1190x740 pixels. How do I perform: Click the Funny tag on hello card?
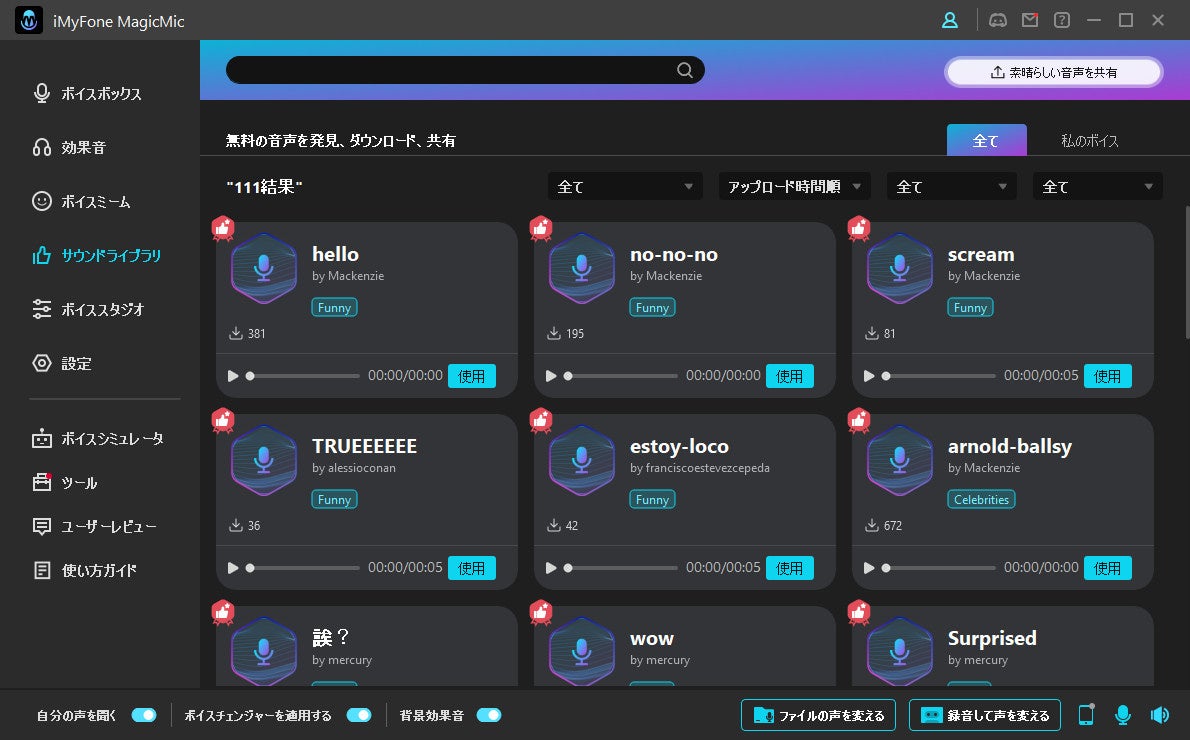pos(334,307)
